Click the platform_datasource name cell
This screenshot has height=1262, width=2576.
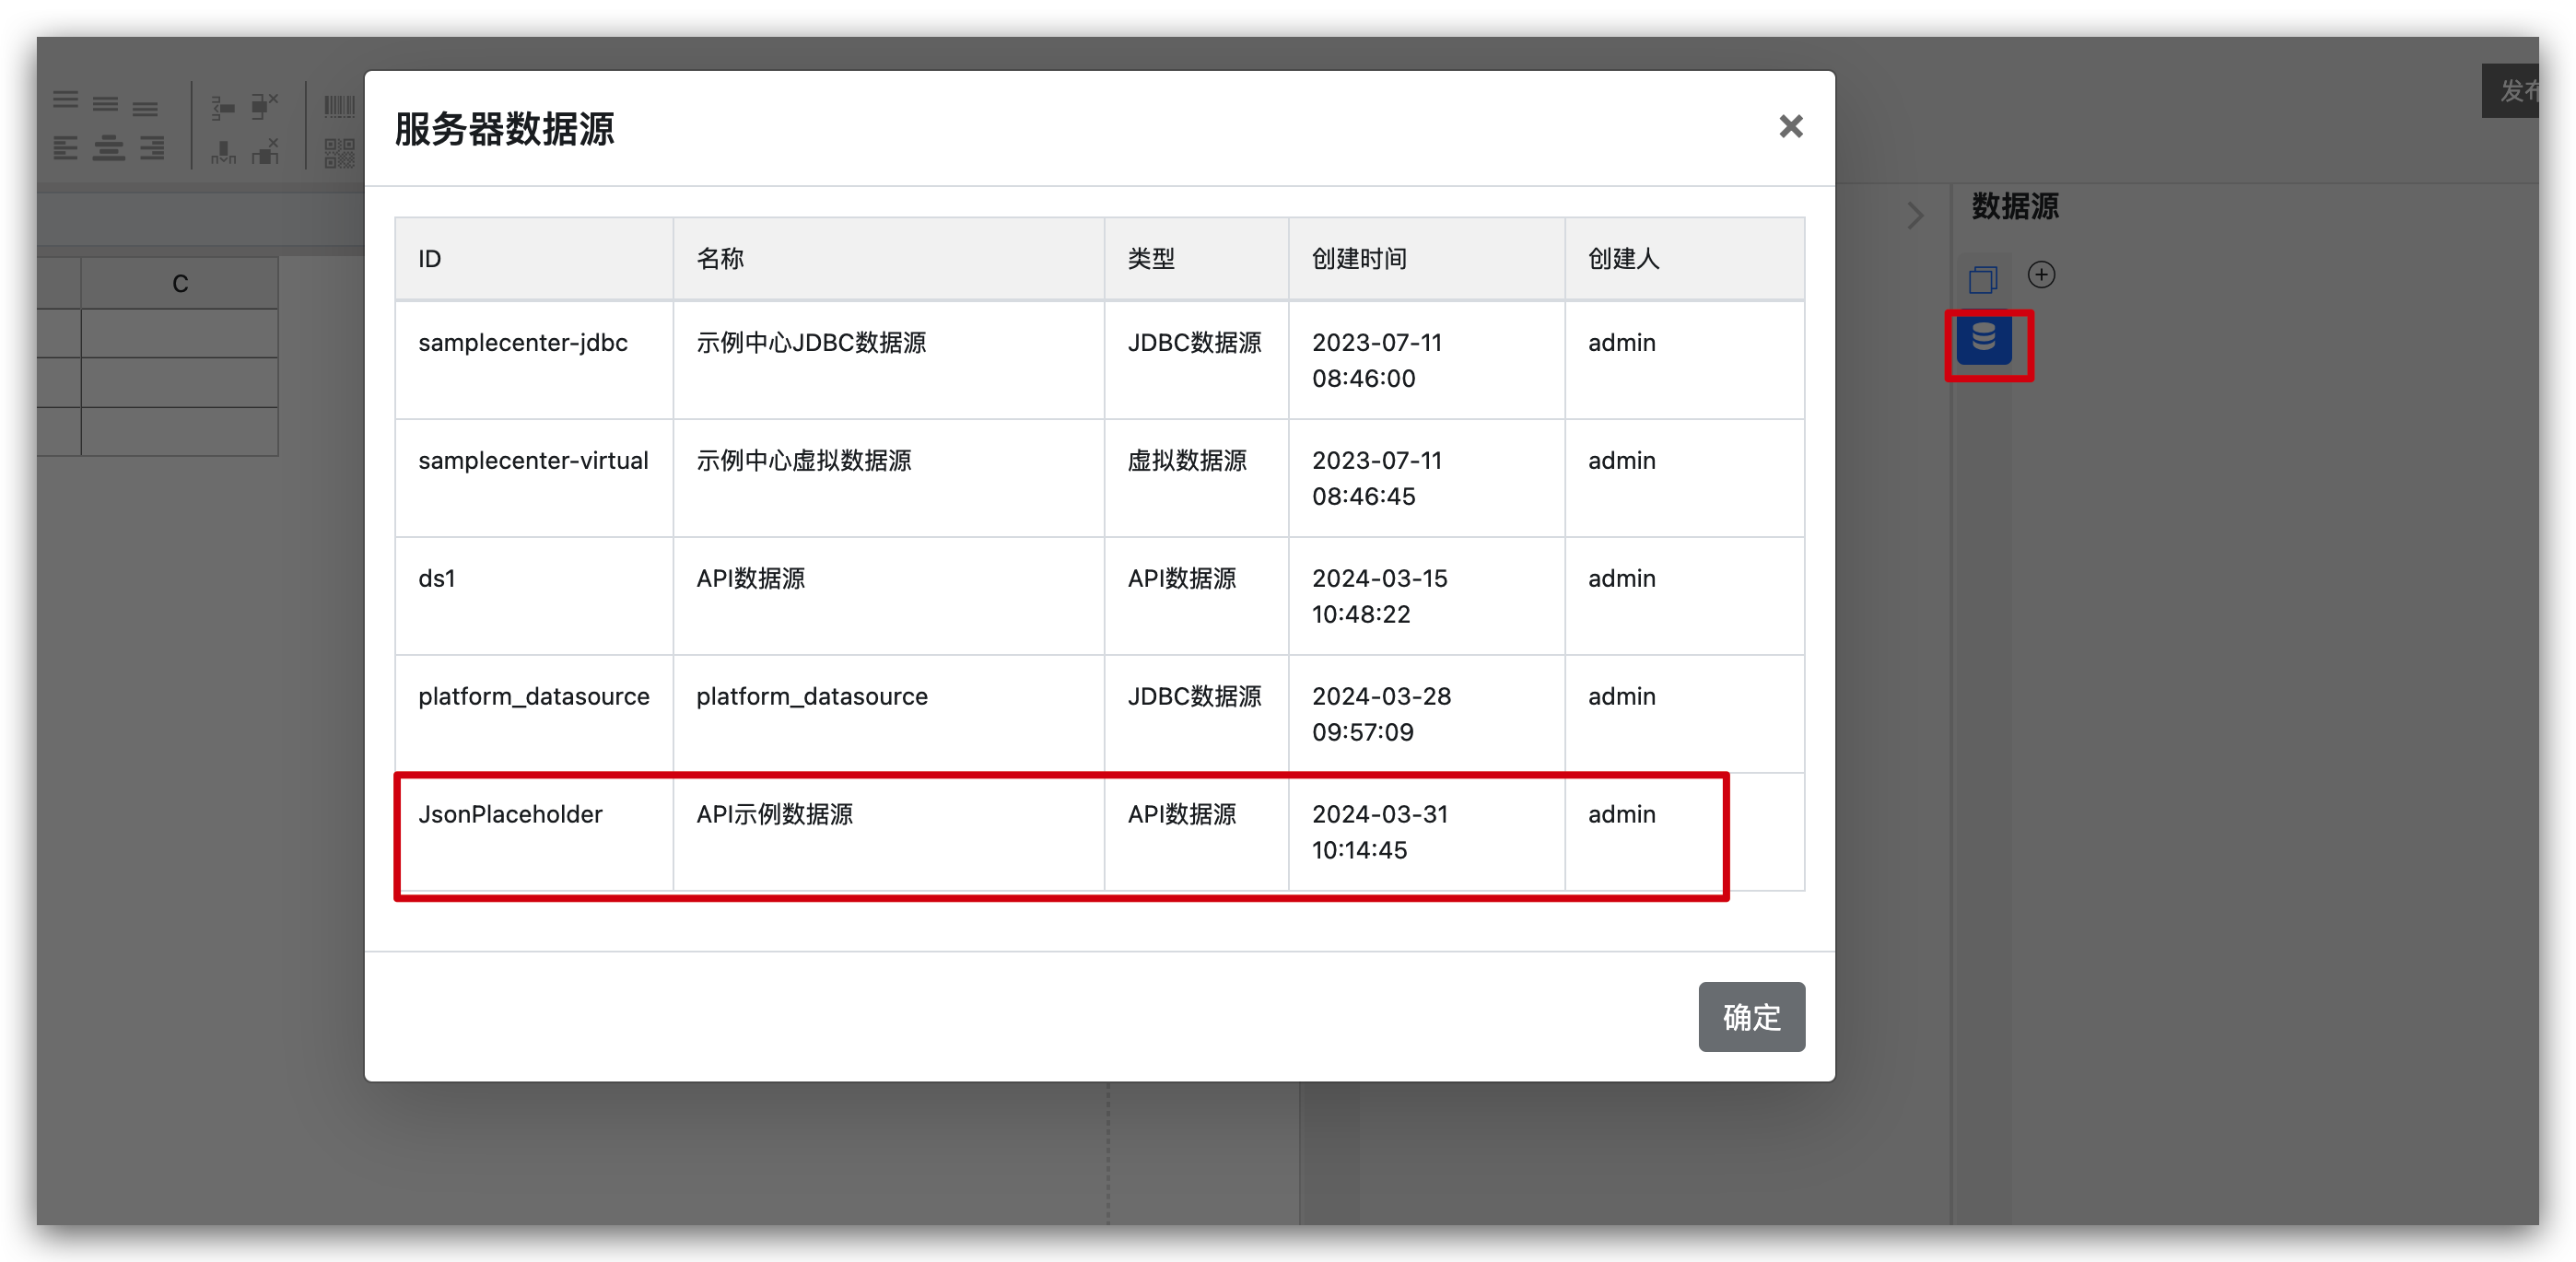(888, 713)
